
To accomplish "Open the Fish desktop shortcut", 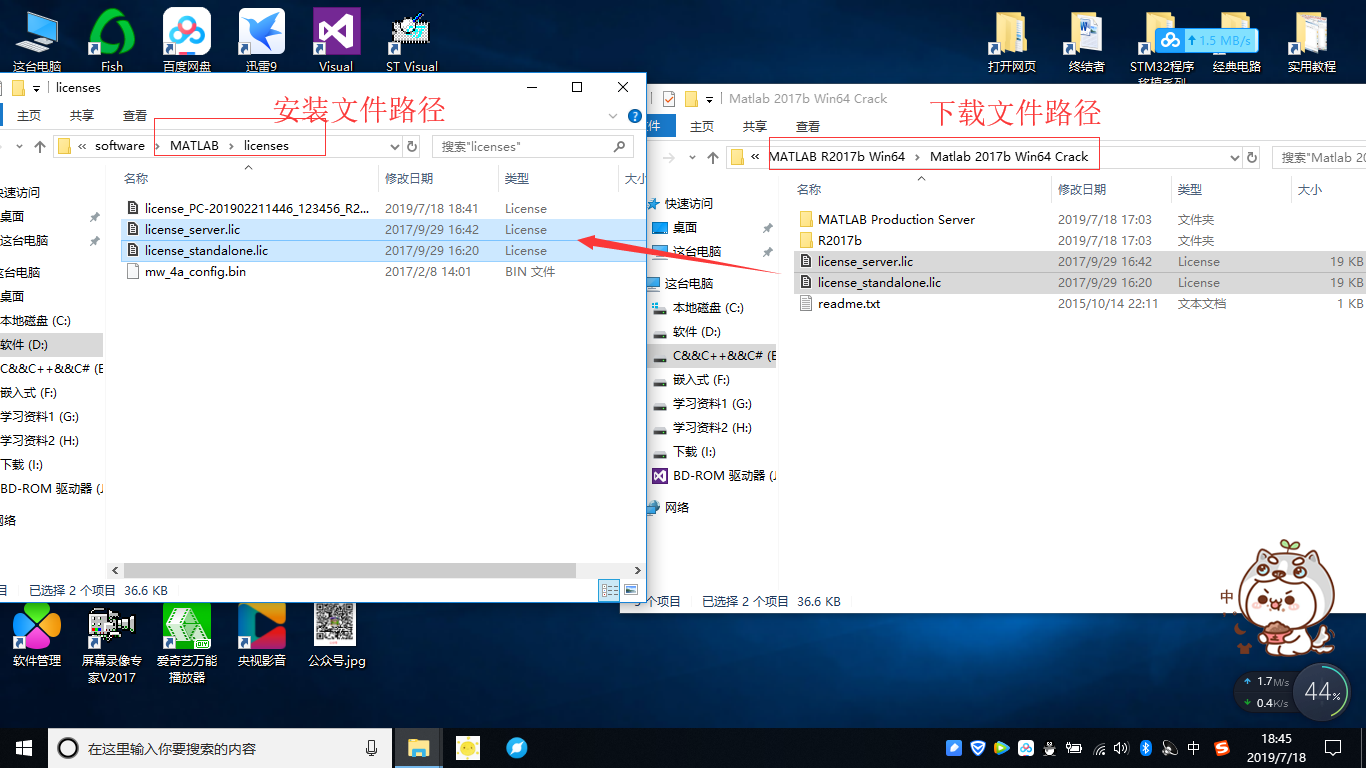I will pos(112,40).
